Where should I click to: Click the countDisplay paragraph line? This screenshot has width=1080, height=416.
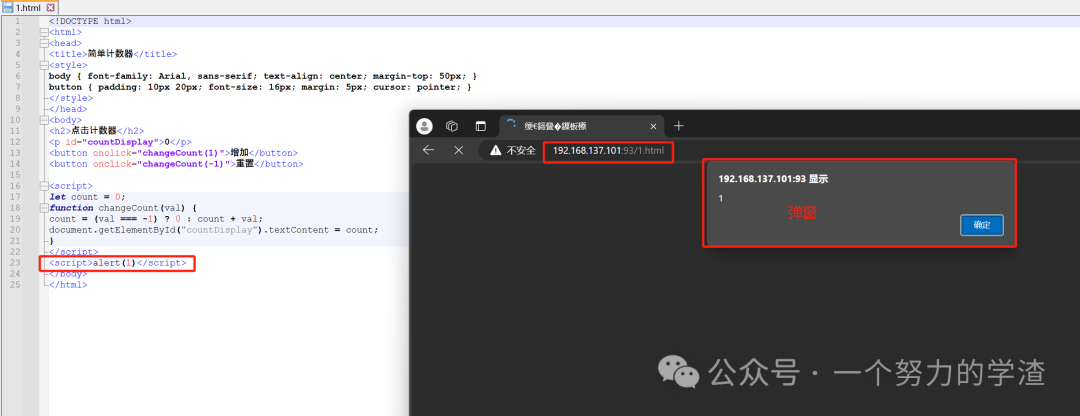(121, 142)
